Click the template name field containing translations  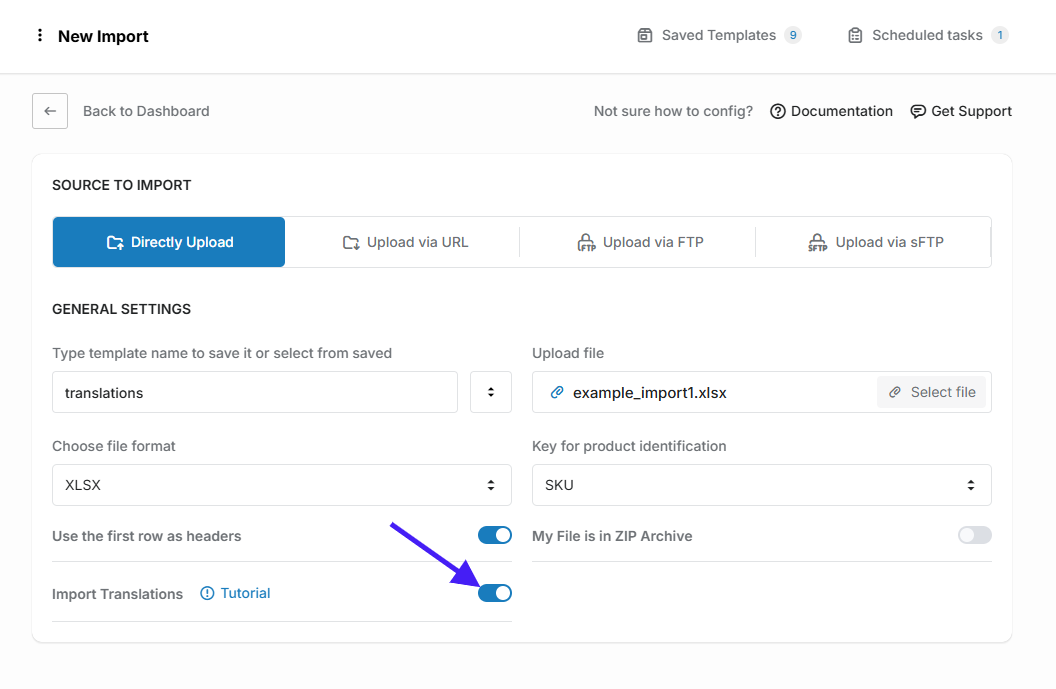pos(255,393)
